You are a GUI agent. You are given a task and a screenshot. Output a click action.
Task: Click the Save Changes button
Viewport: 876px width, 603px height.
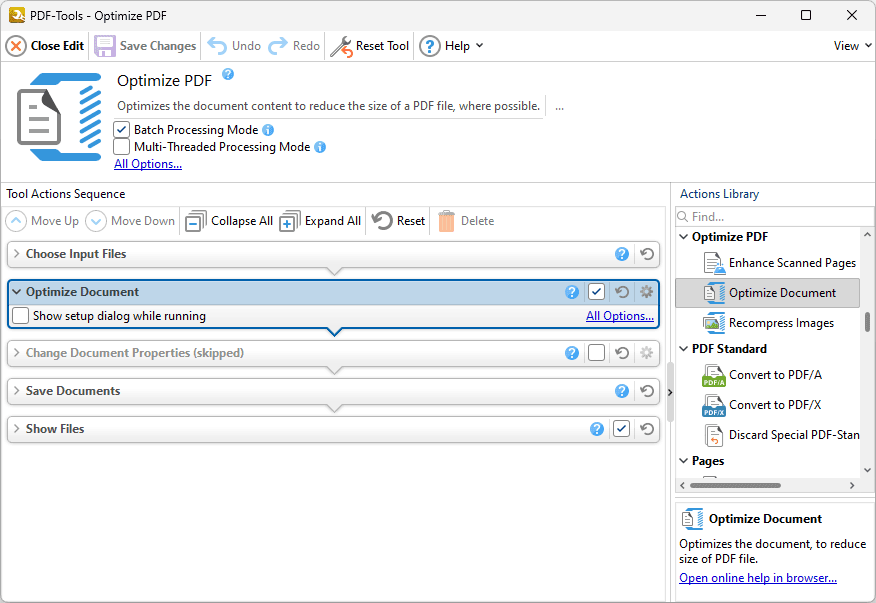point(144,45)
